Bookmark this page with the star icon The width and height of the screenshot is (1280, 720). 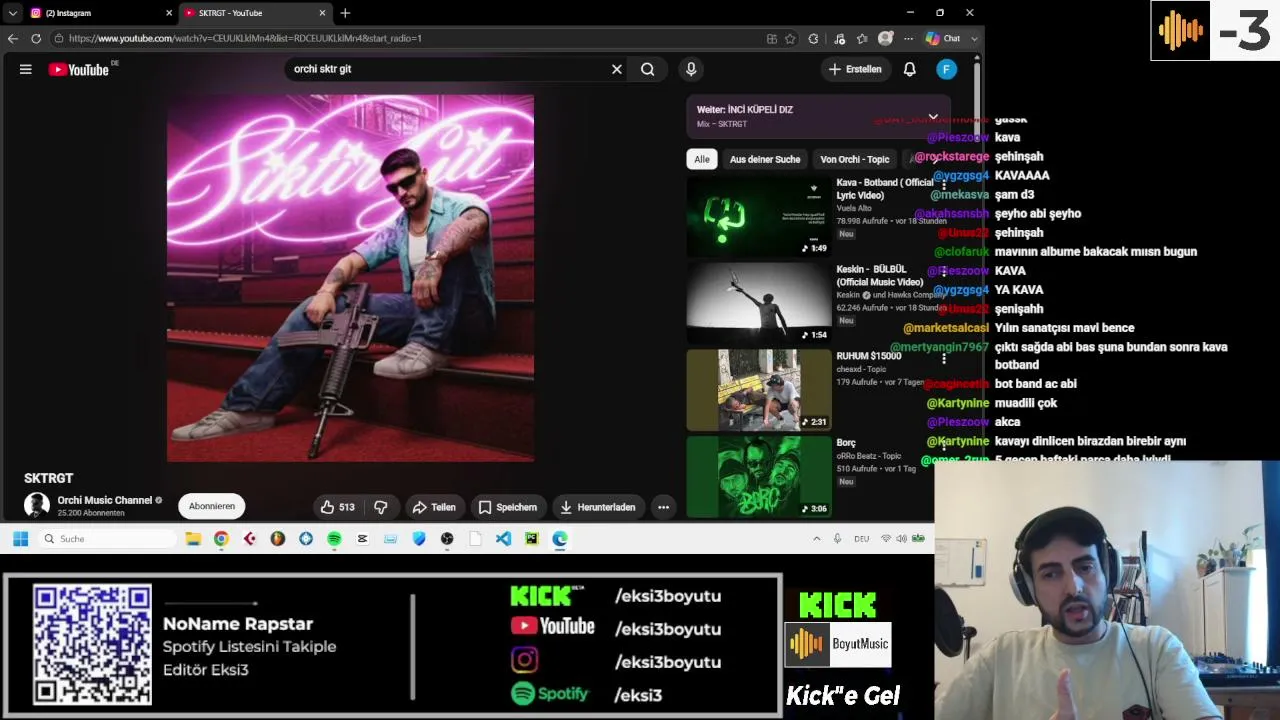(790, 39)
